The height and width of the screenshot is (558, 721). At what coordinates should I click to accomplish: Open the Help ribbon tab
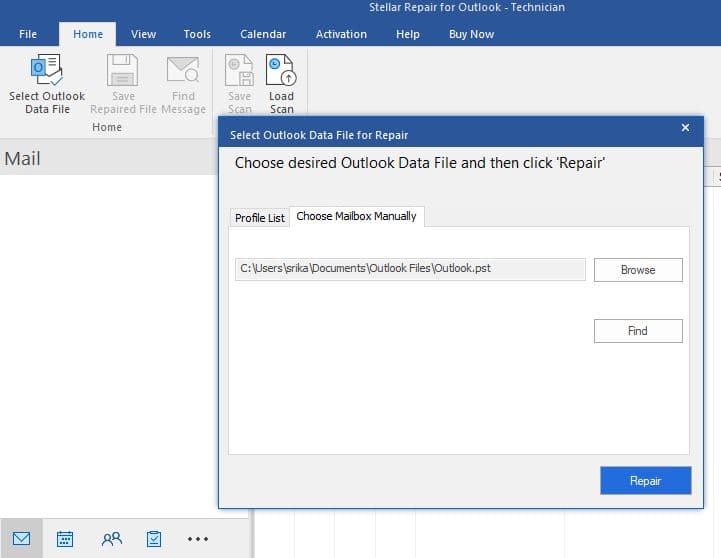(x=408, y=34)
